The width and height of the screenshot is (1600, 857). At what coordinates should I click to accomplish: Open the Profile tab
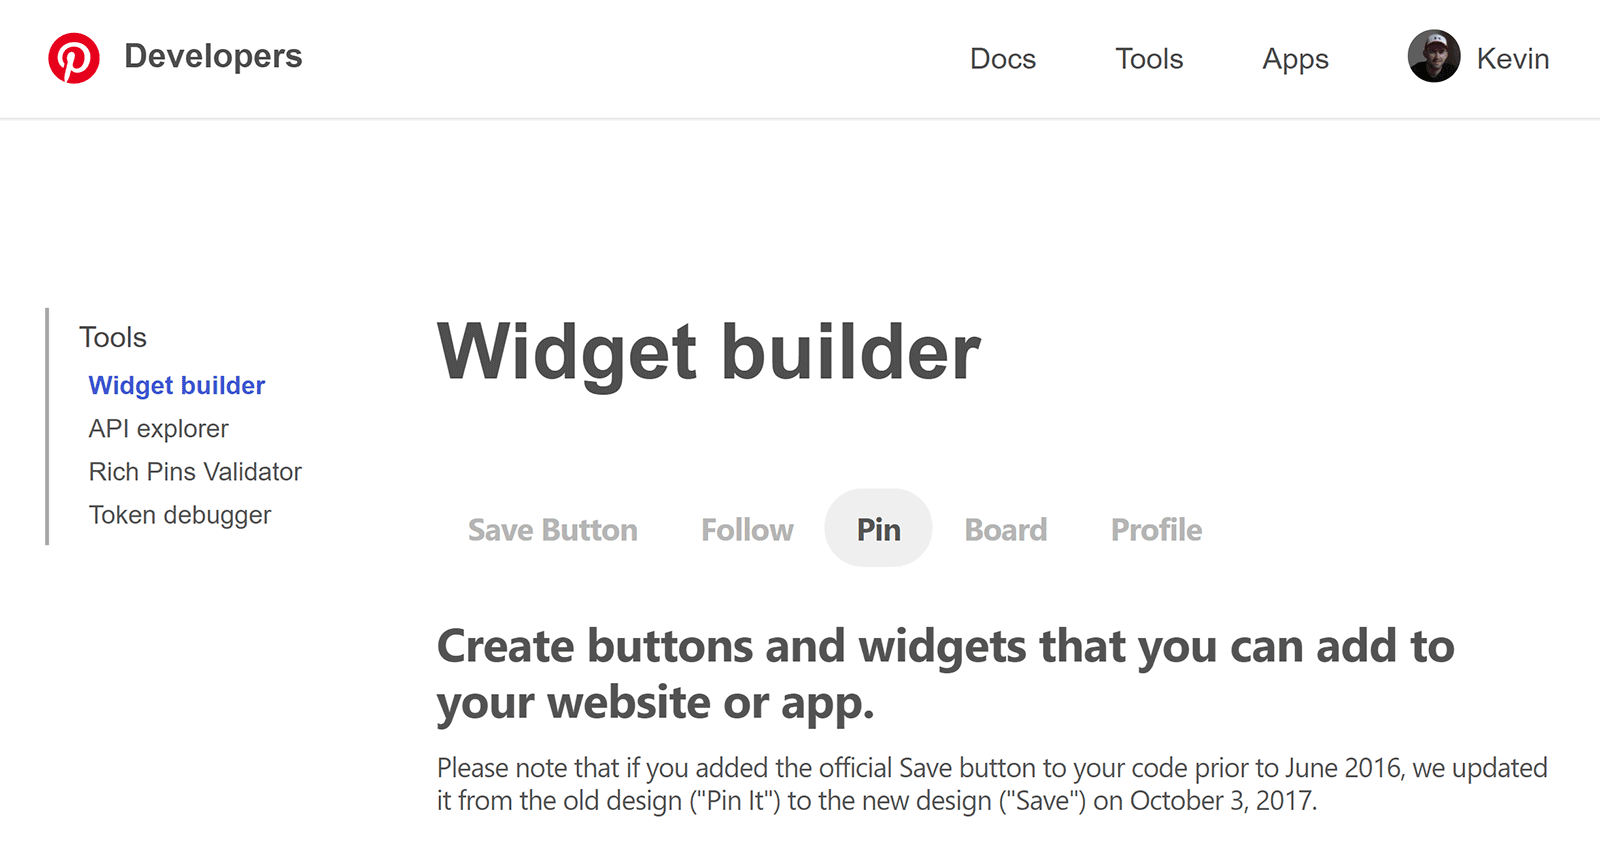click(1155, 529)
